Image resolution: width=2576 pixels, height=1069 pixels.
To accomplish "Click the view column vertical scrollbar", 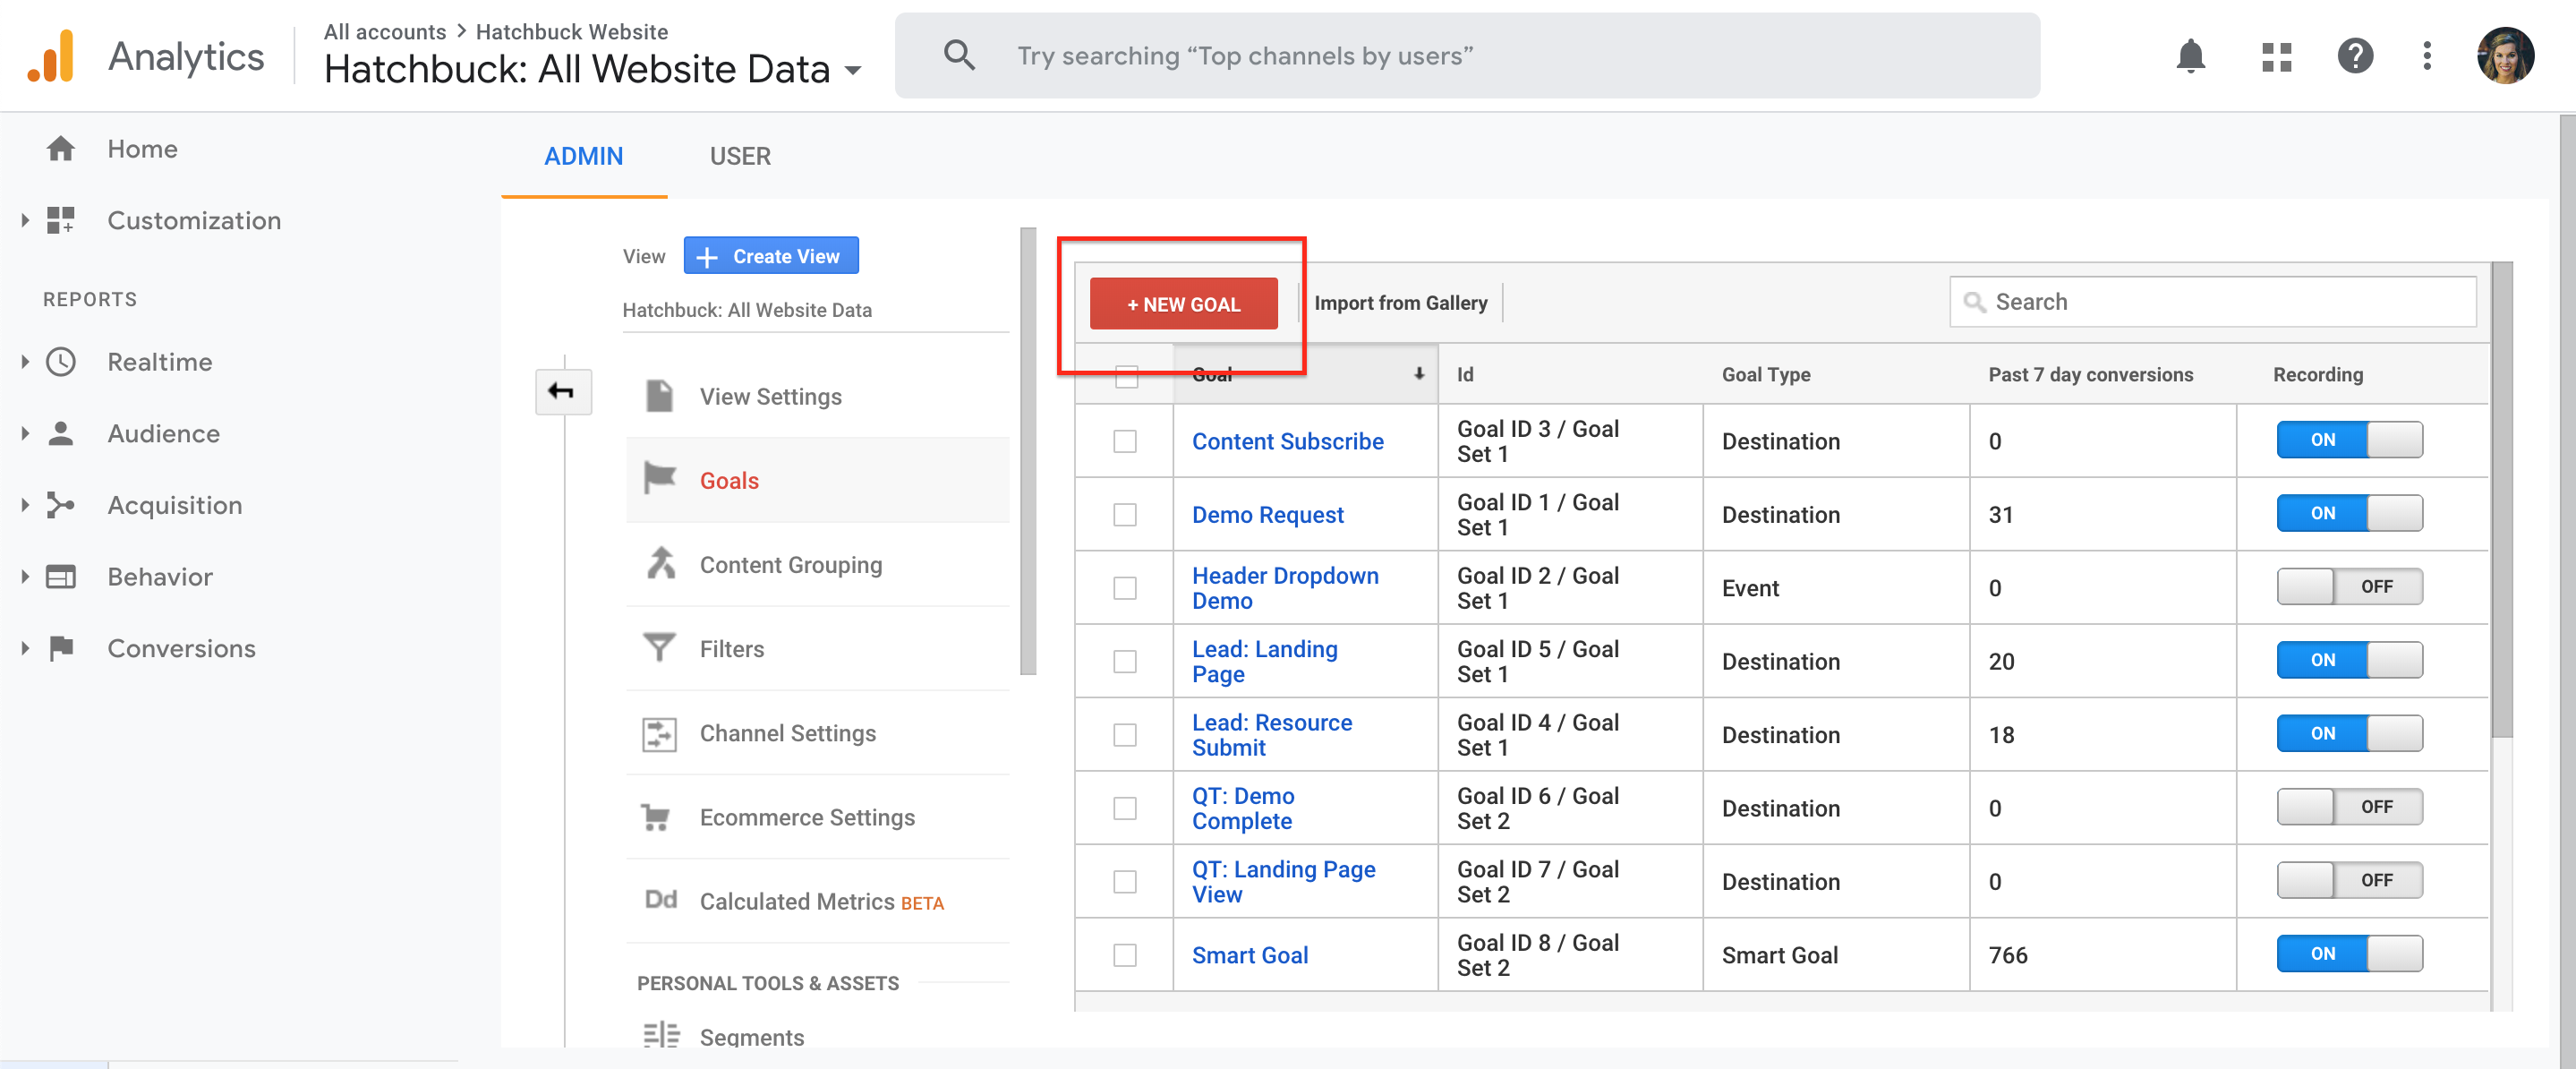I will tap(1028, 452).
